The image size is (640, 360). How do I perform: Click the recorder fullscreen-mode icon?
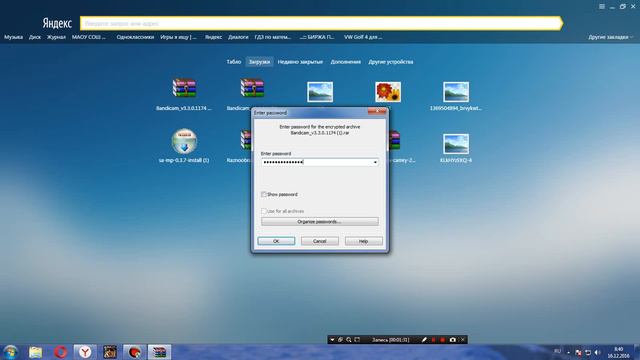tap(357, 340)
